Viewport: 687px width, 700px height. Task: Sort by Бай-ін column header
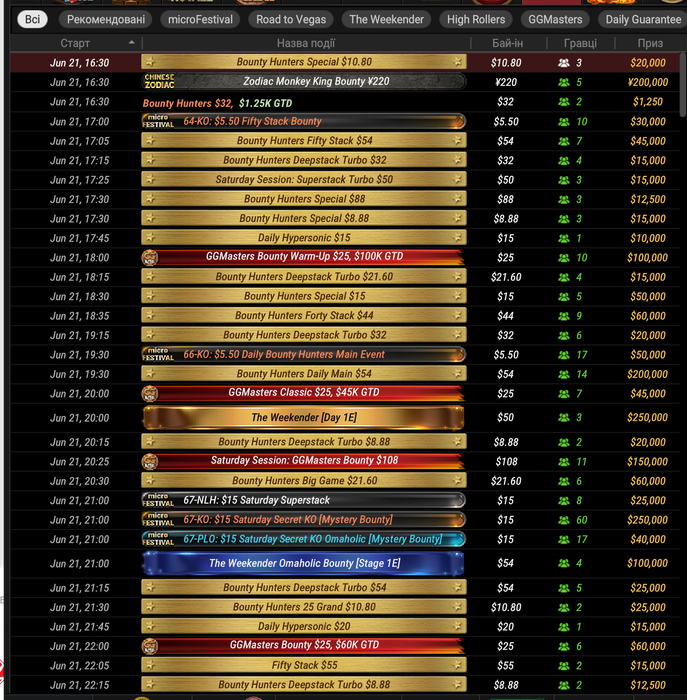click(x=508, y=43)
